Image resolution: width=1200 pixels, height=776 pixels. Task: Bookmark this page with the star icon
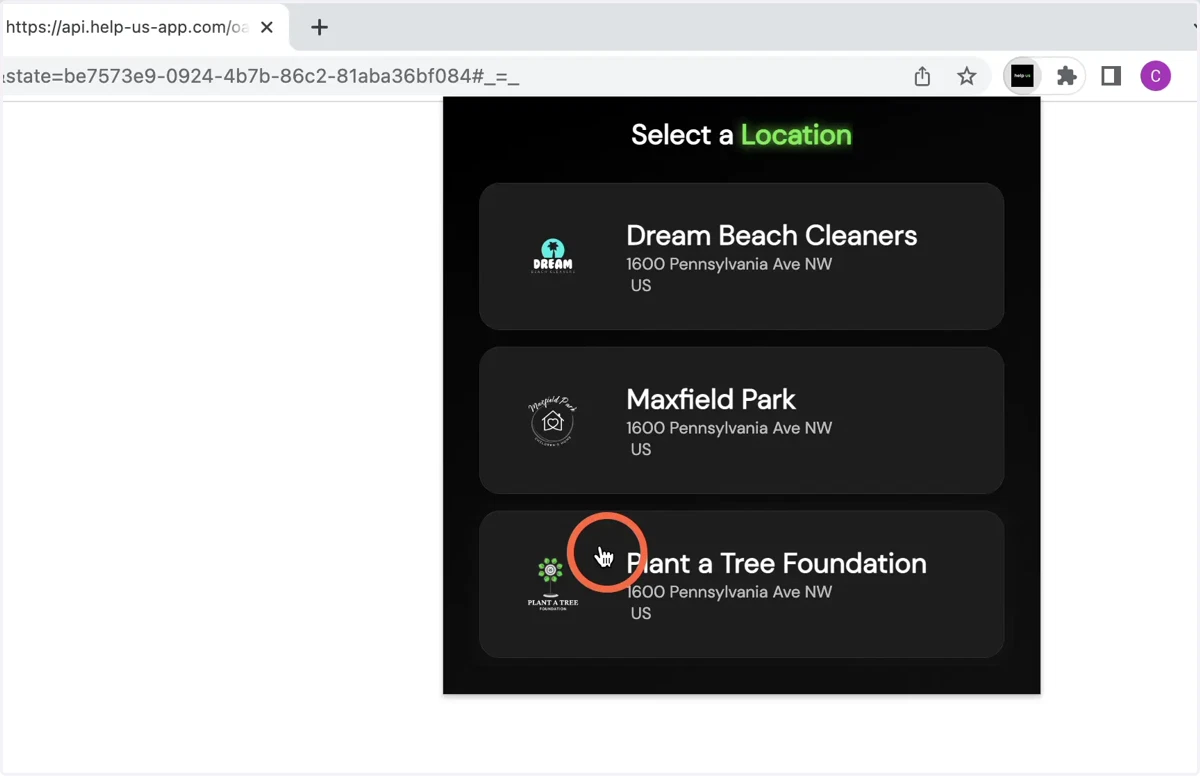tap(966, 76)
